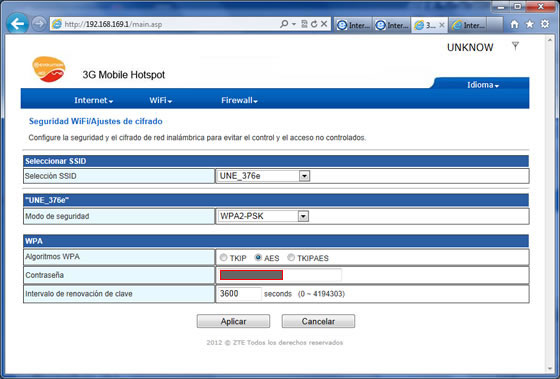
Task: Open the Modo de seguridad dropdown
Action: point(263,216)
